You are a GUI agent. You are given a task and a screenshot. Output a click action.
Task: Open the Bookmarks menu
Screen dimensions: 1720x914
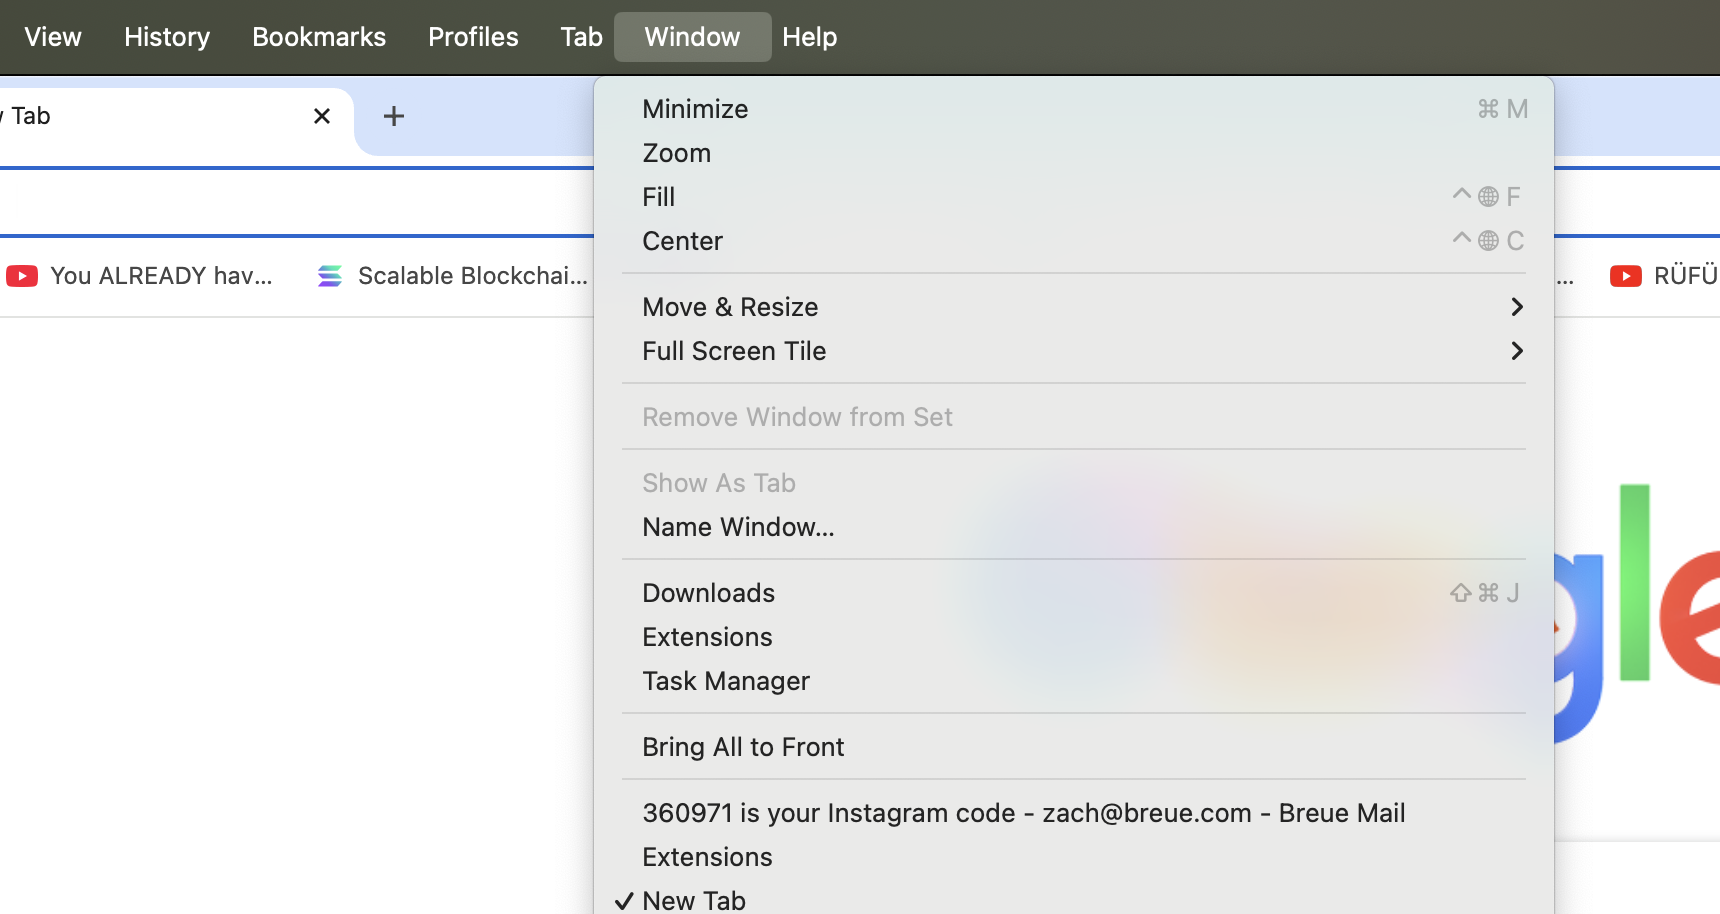pyautogui.click(x=319, y=37)
